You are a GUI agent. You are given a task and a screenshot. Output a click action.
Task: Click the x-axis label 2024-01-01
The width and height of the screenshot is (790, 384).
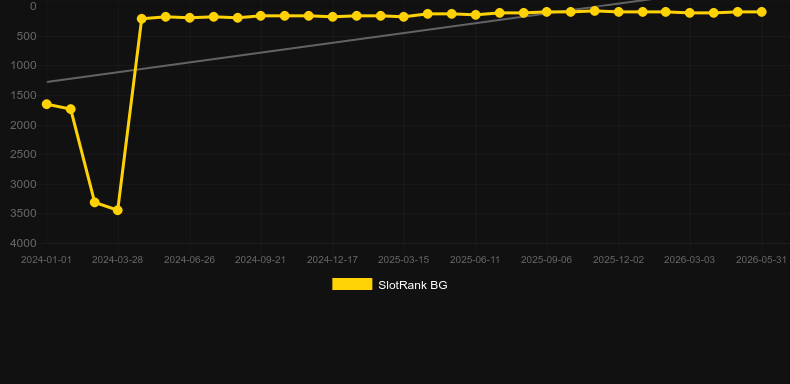tap(46, 260)
